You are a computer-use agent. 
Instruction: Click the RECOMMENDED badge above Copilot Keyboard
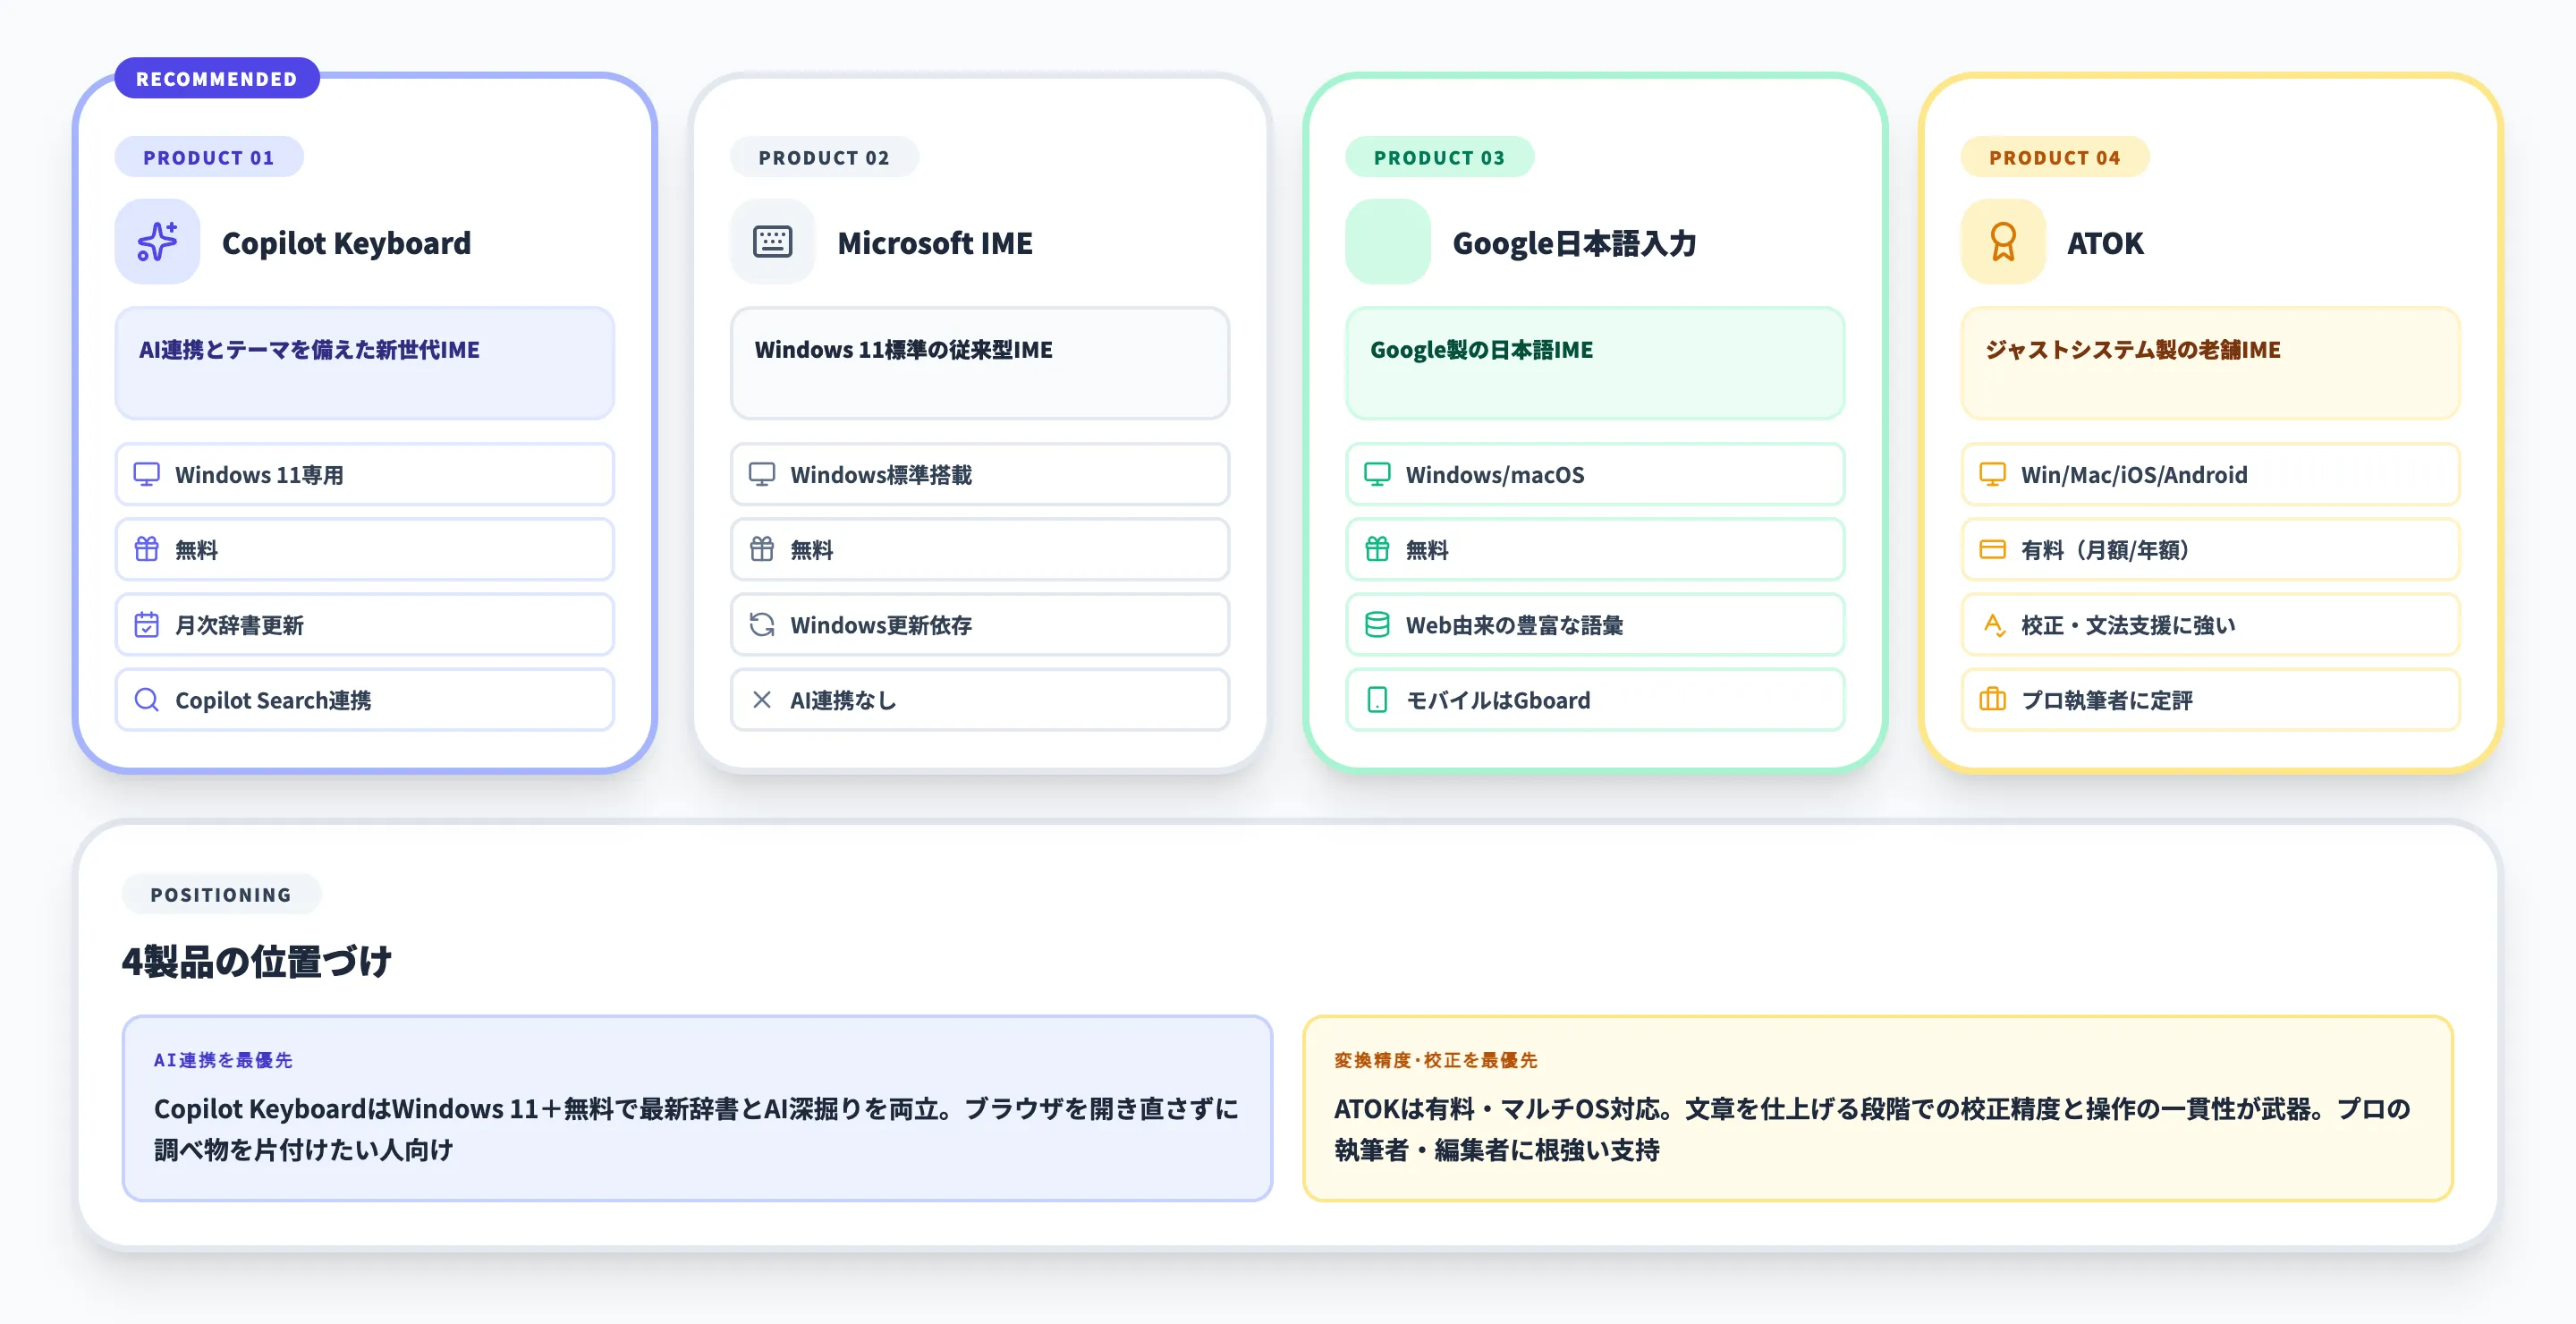pyautogui.click(x=216, y=77)
